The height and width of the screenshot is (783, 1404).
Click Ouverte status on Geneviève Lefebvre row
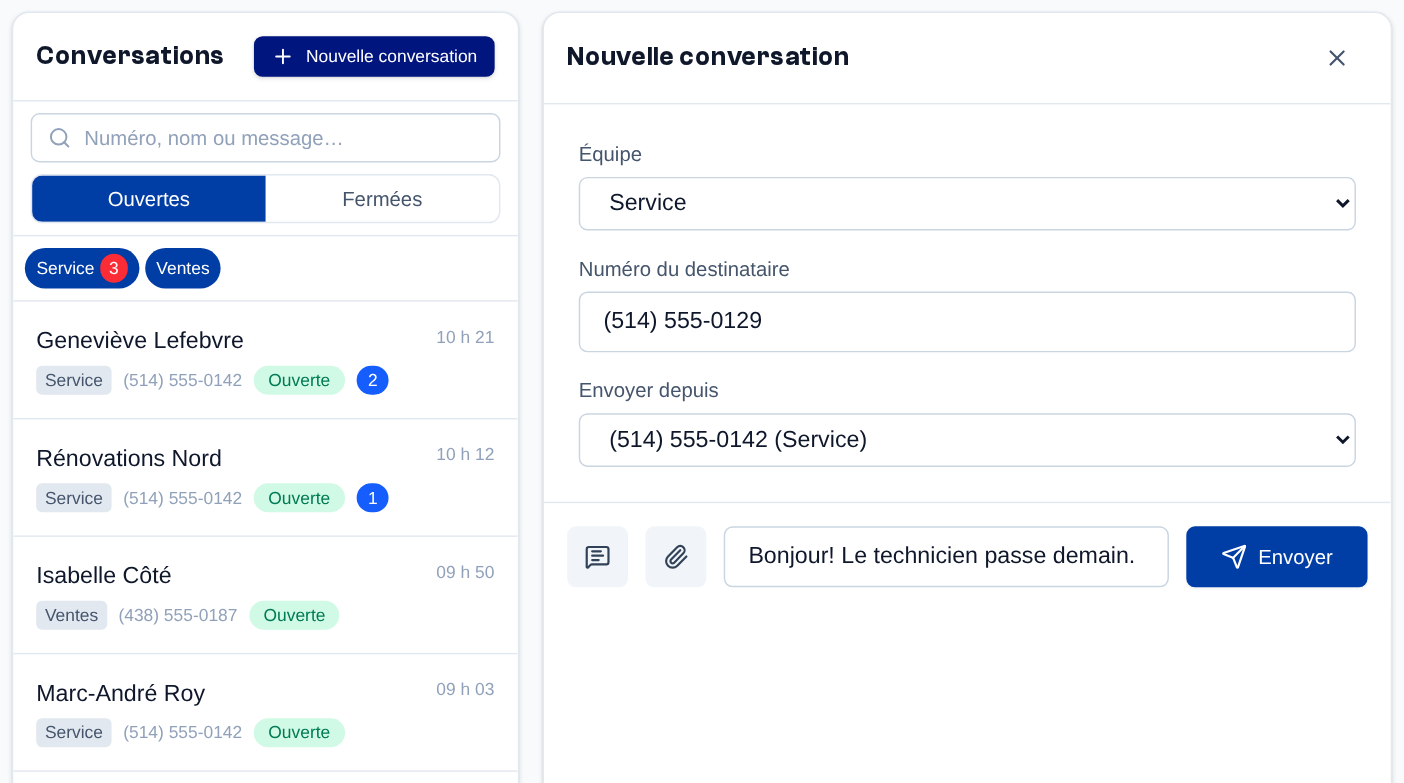point(299,380)
